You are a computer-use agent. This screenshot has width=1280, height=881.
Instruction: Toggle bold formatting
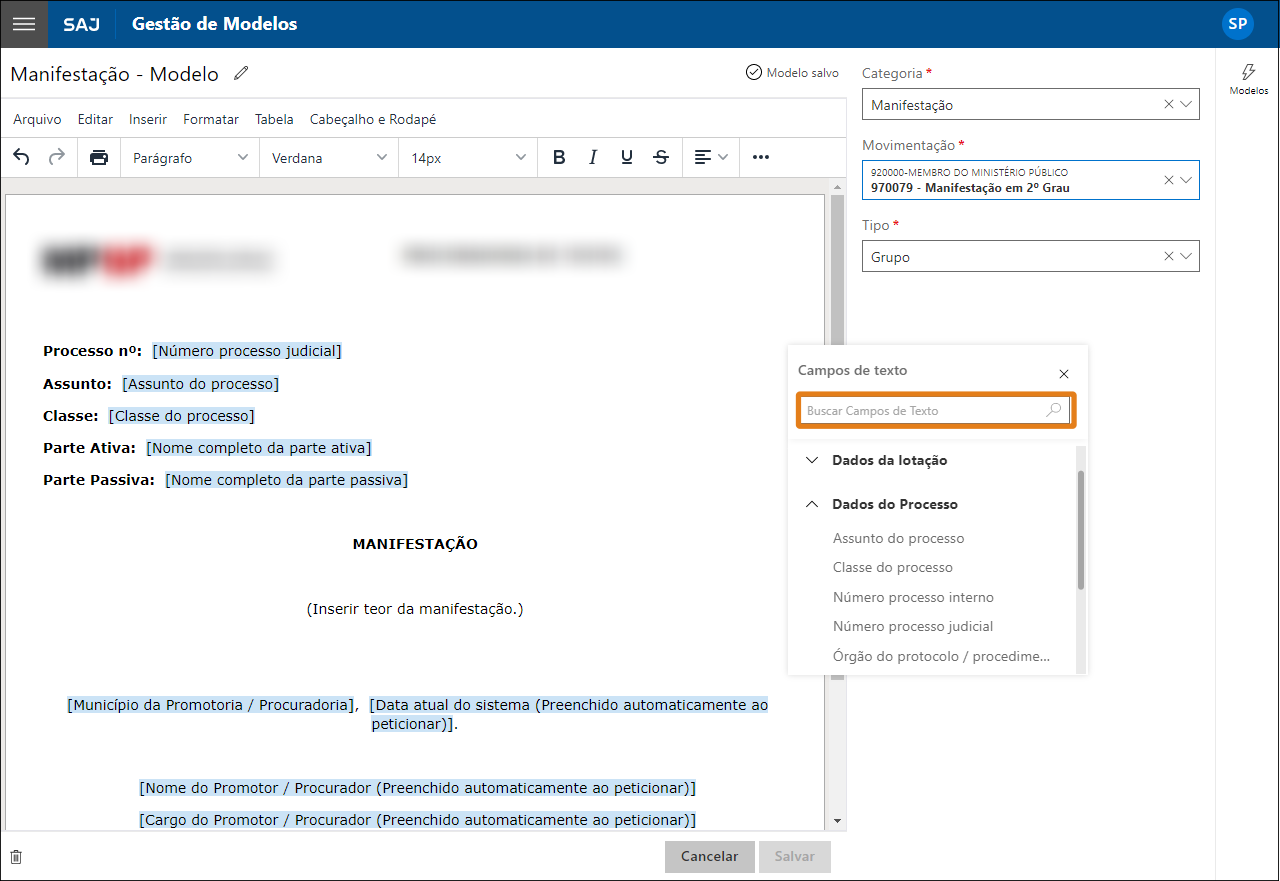click(x=559, y=157)
